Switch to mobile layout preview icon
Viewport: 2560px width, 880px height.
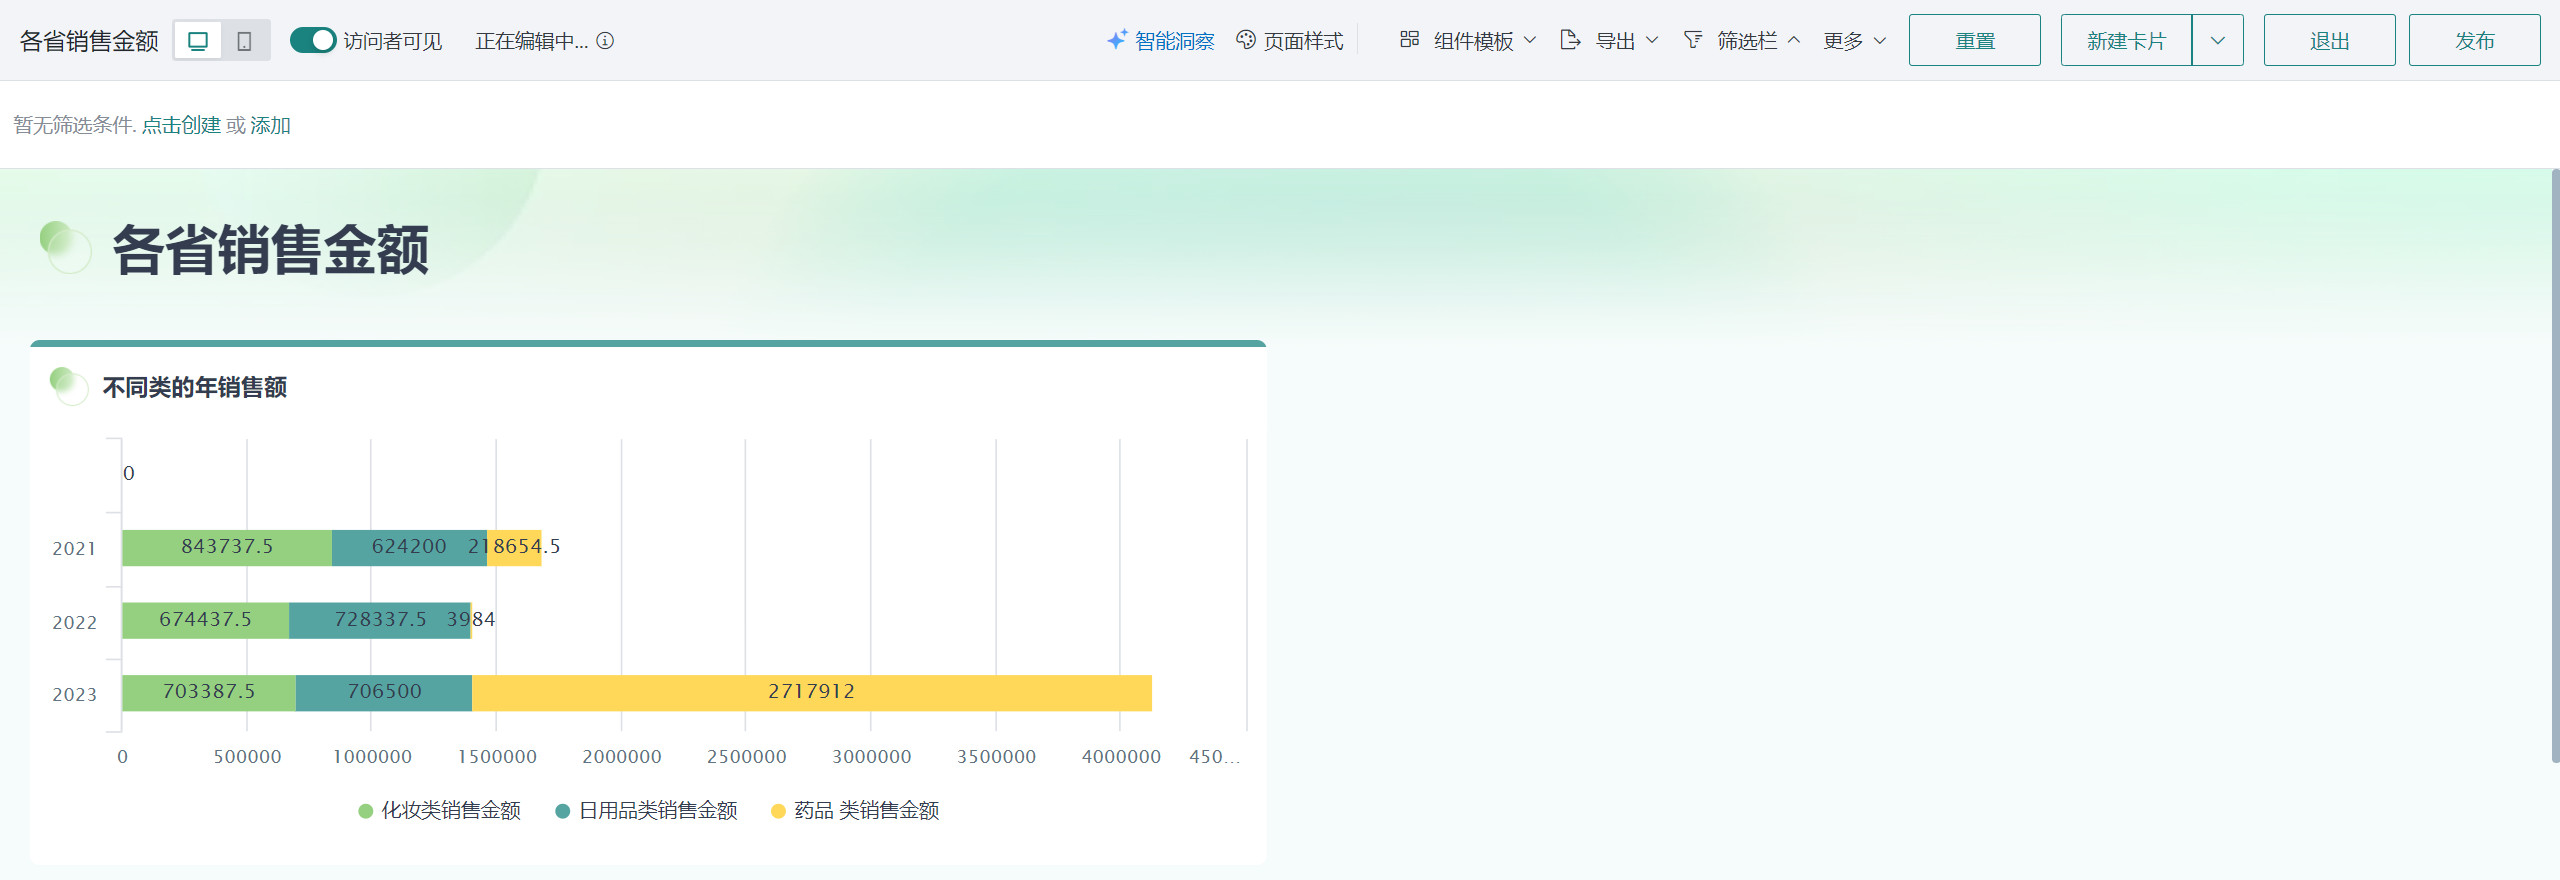click(x=244, y=41)
